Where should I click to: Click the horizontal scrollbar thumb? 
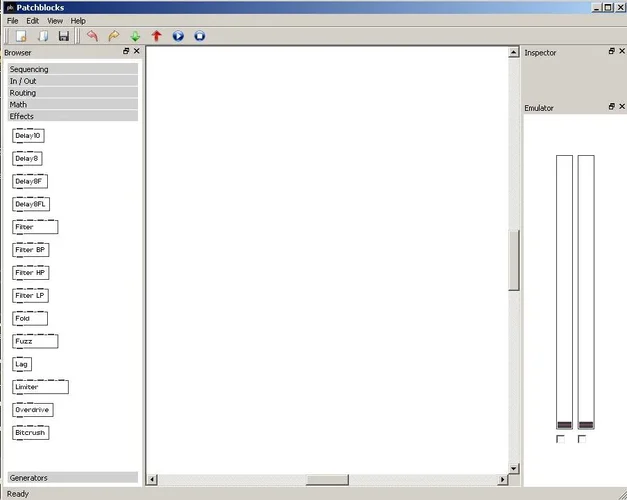point(327,479)
